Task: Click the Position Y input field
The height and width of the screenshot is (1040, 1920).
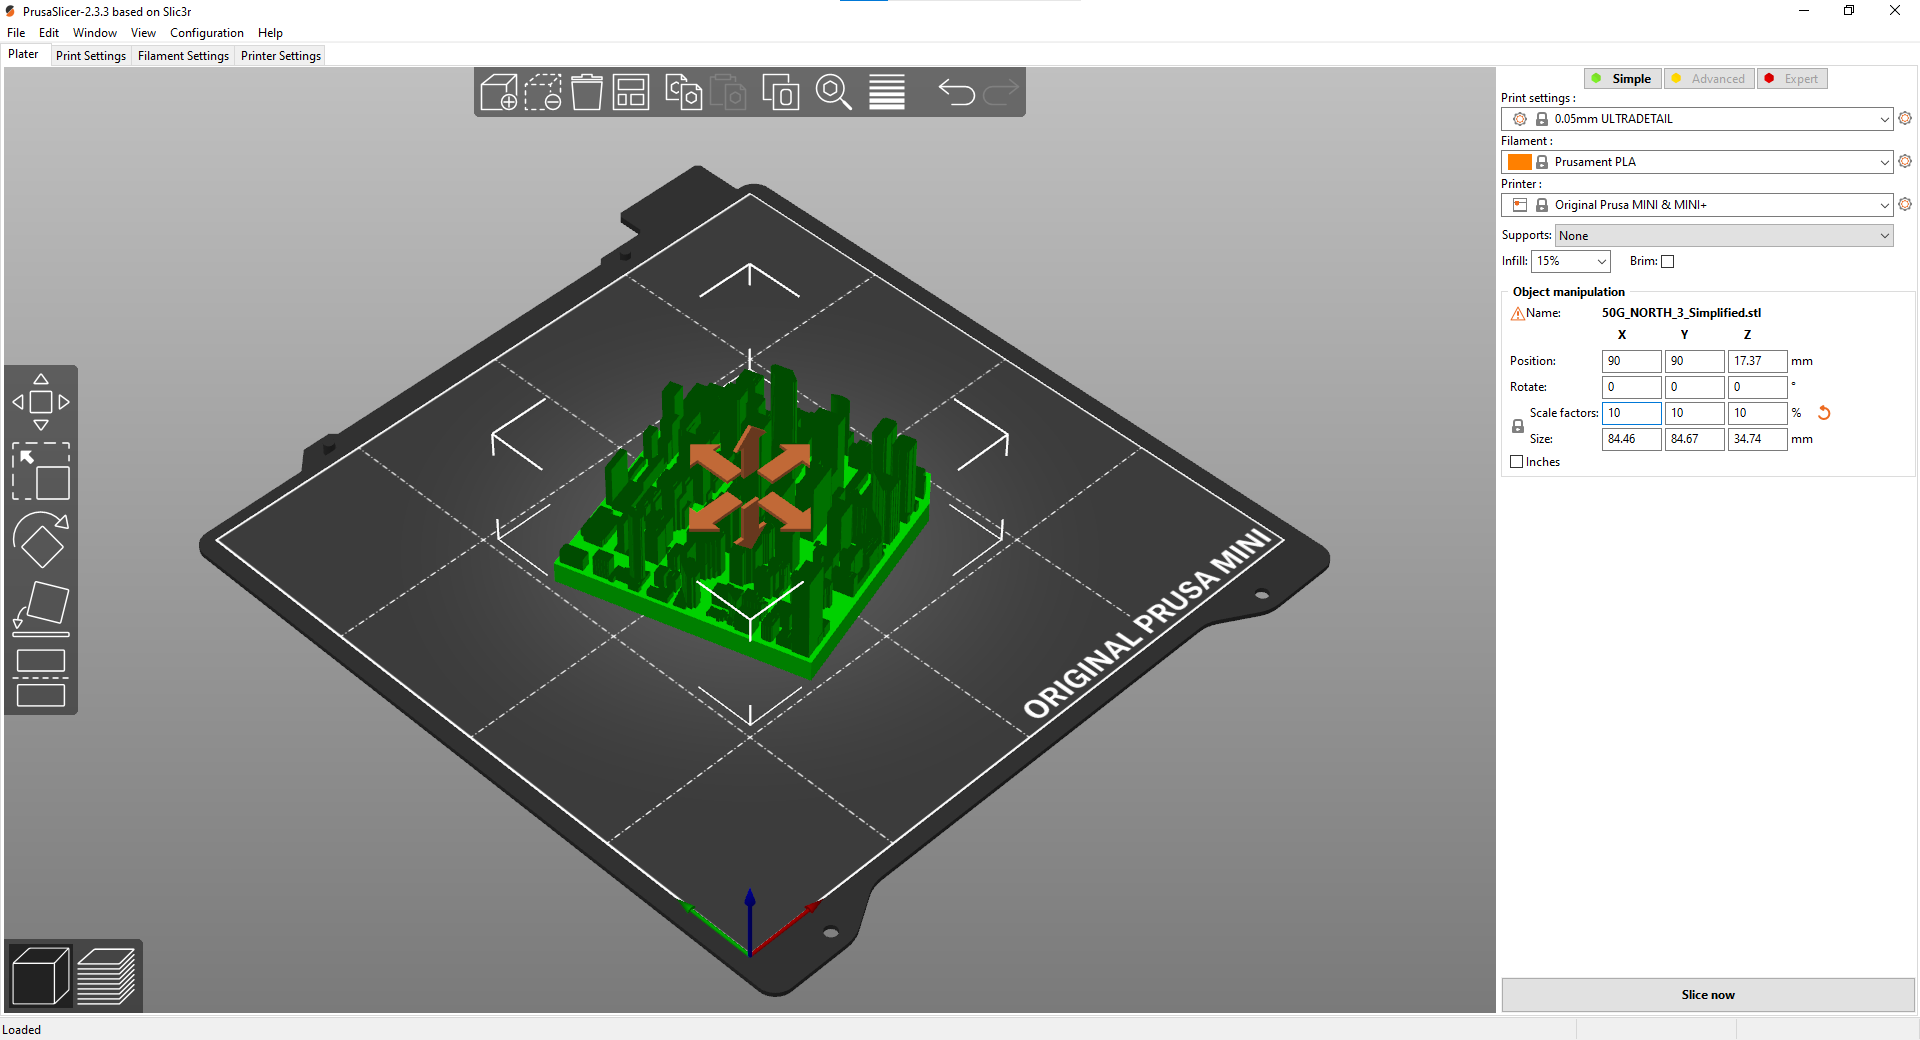Action: point(1694,361)
